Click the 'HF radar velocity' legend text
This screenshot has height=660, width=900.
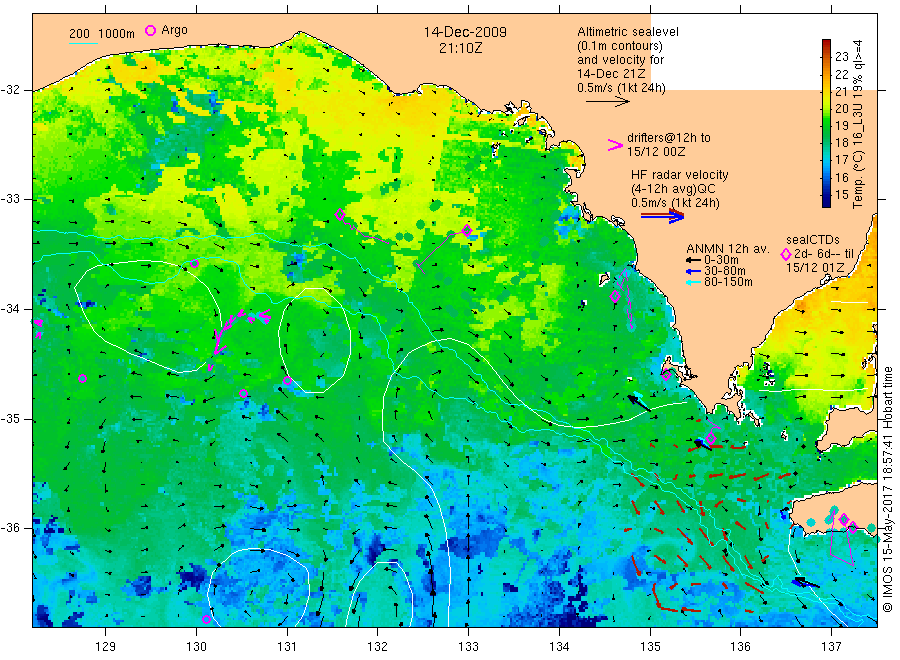coord(680,174)
